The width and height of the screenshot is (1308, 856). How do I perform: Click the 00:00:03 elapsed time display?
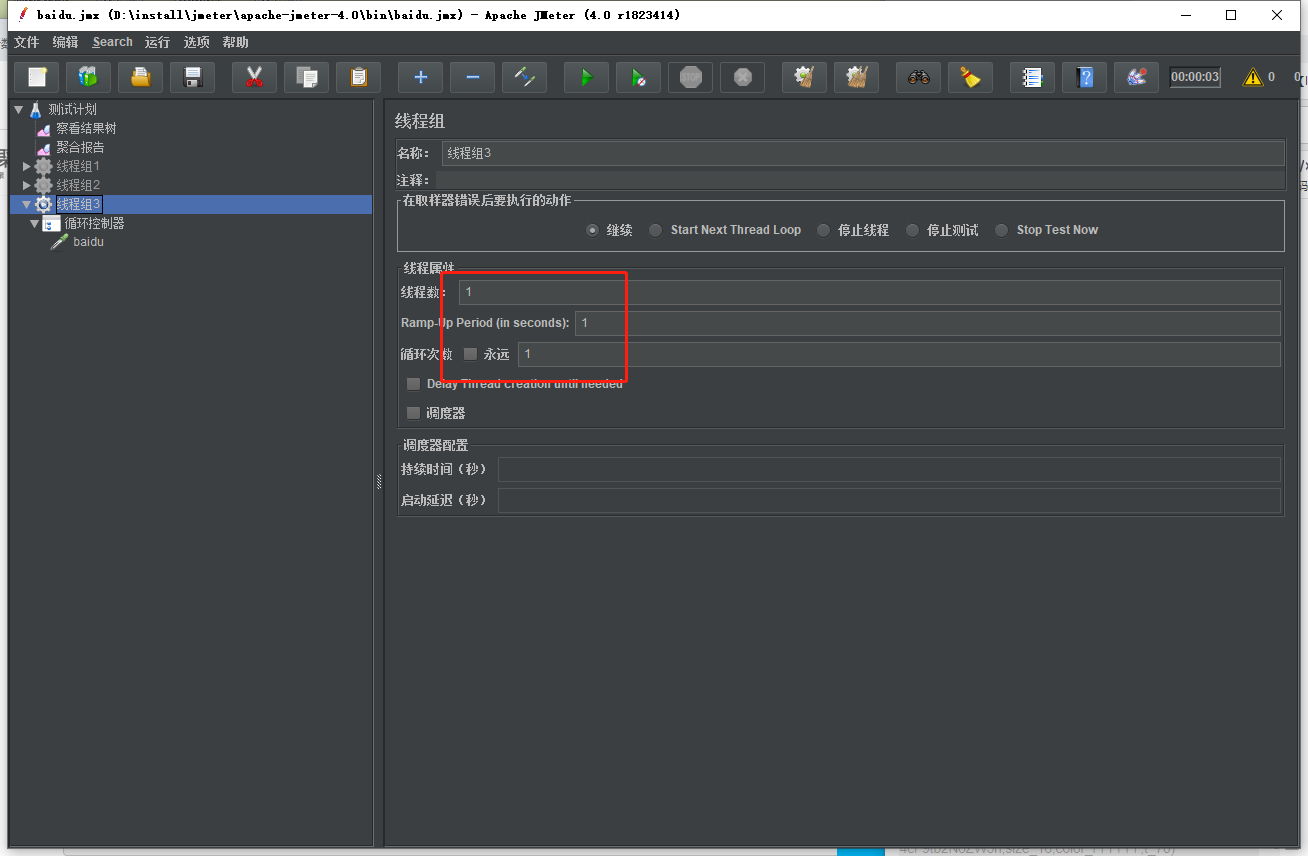point(1195,77)
